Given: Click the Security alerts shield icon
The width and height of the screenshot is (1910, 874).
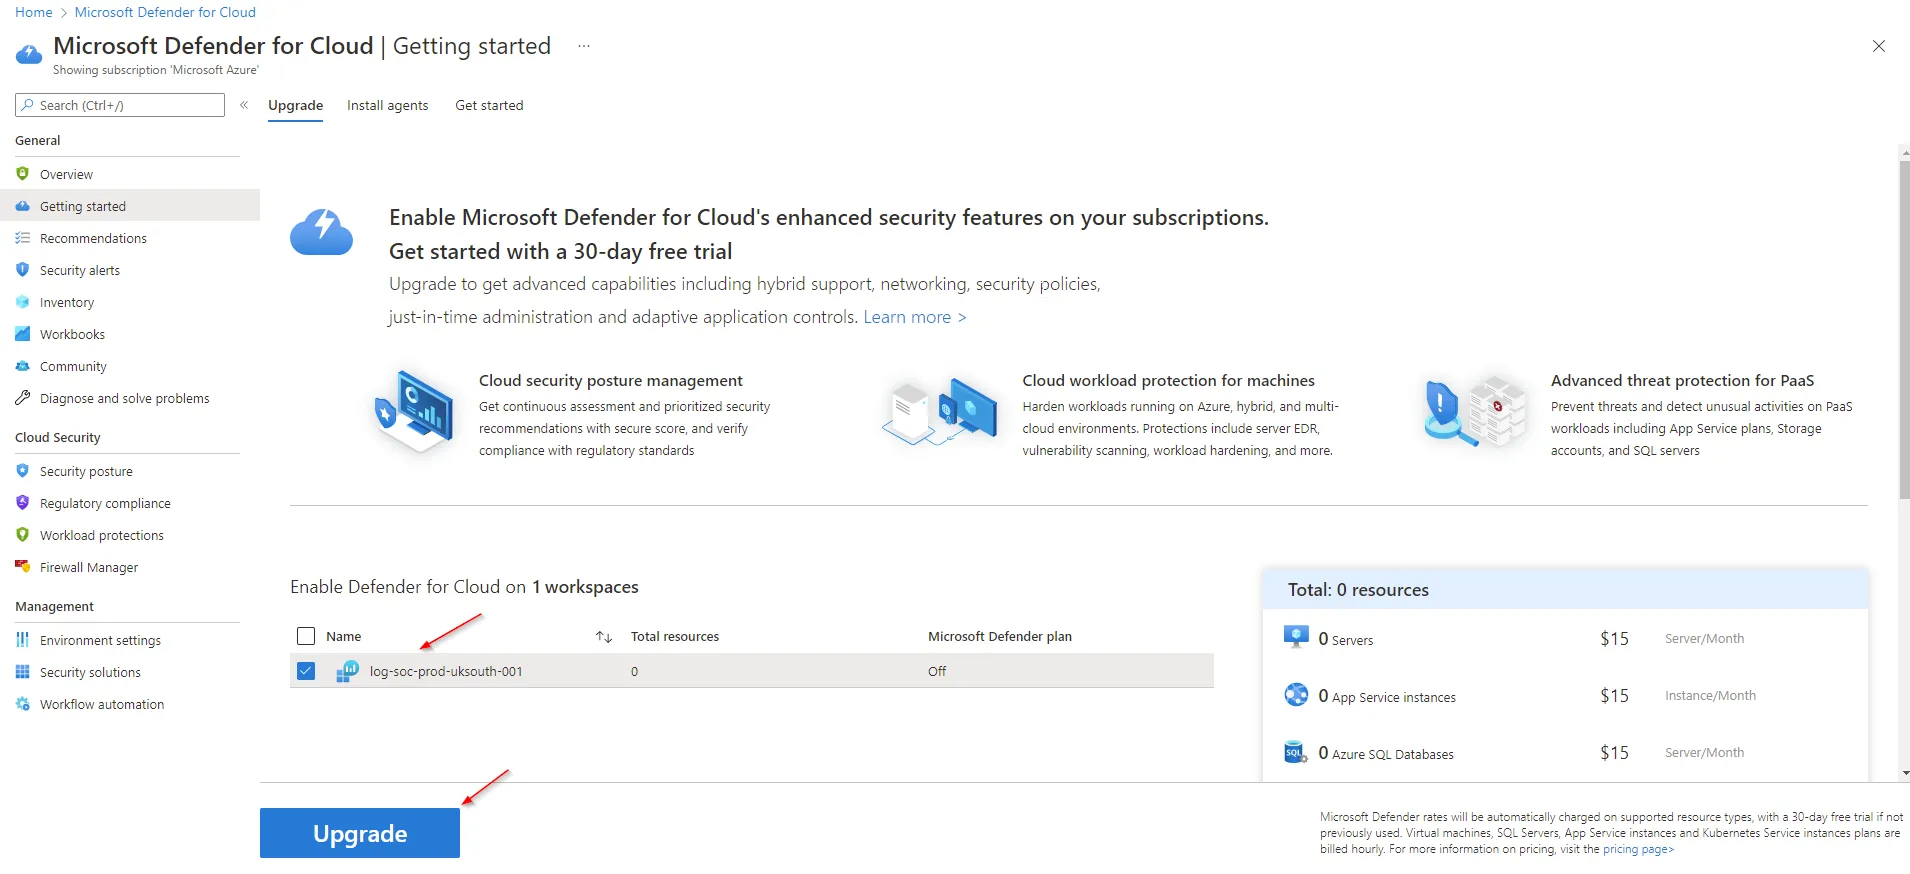Looking at the screenshot, I should coord(23,270).
